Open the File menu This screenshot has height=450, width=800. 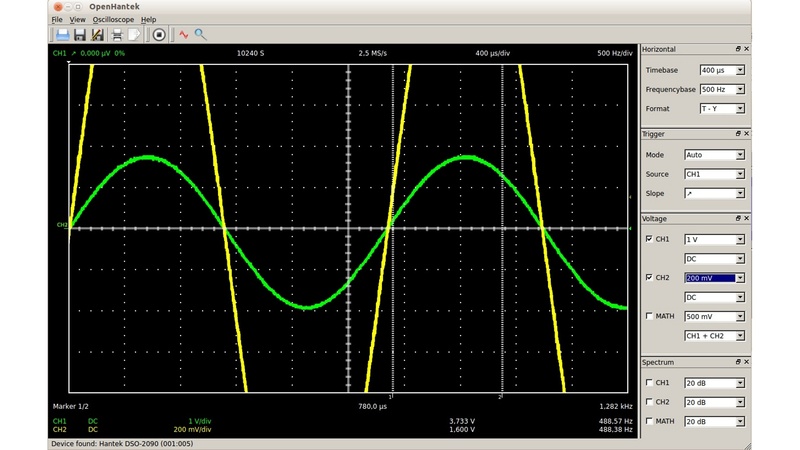(57, 19)
